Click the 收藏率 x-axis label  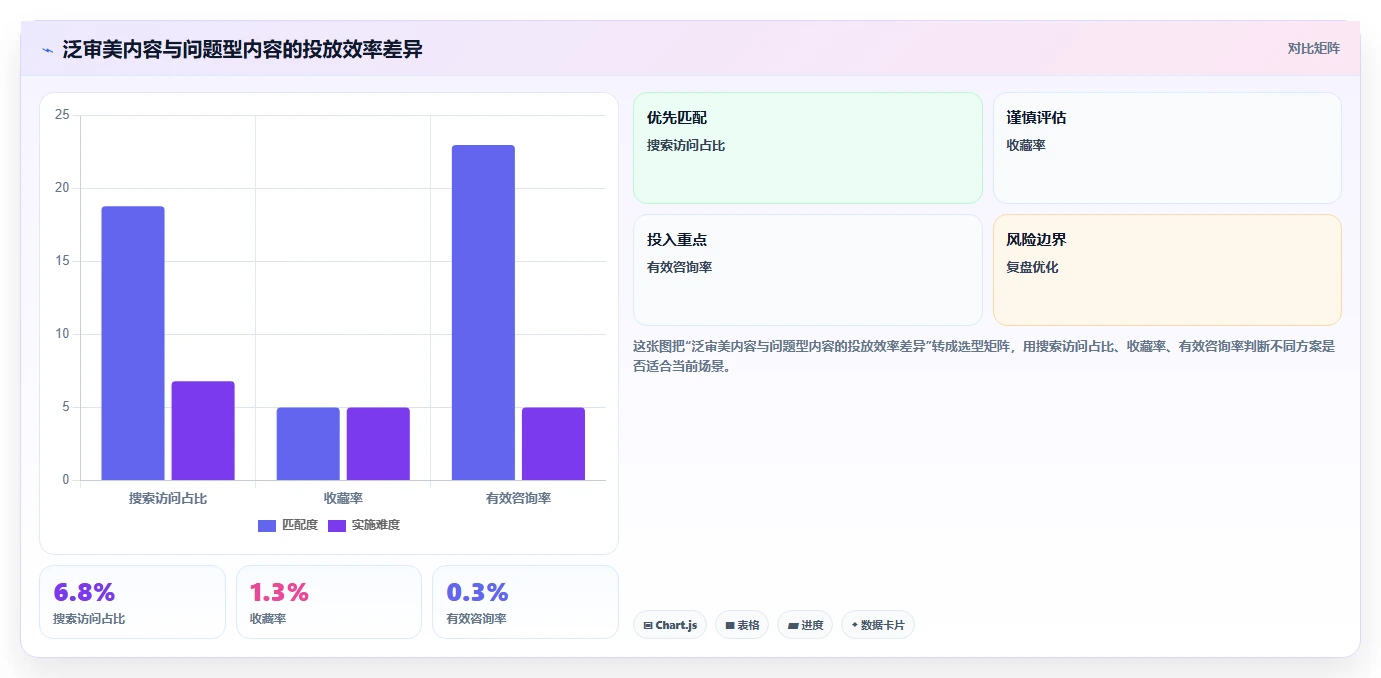coord(343,498)
